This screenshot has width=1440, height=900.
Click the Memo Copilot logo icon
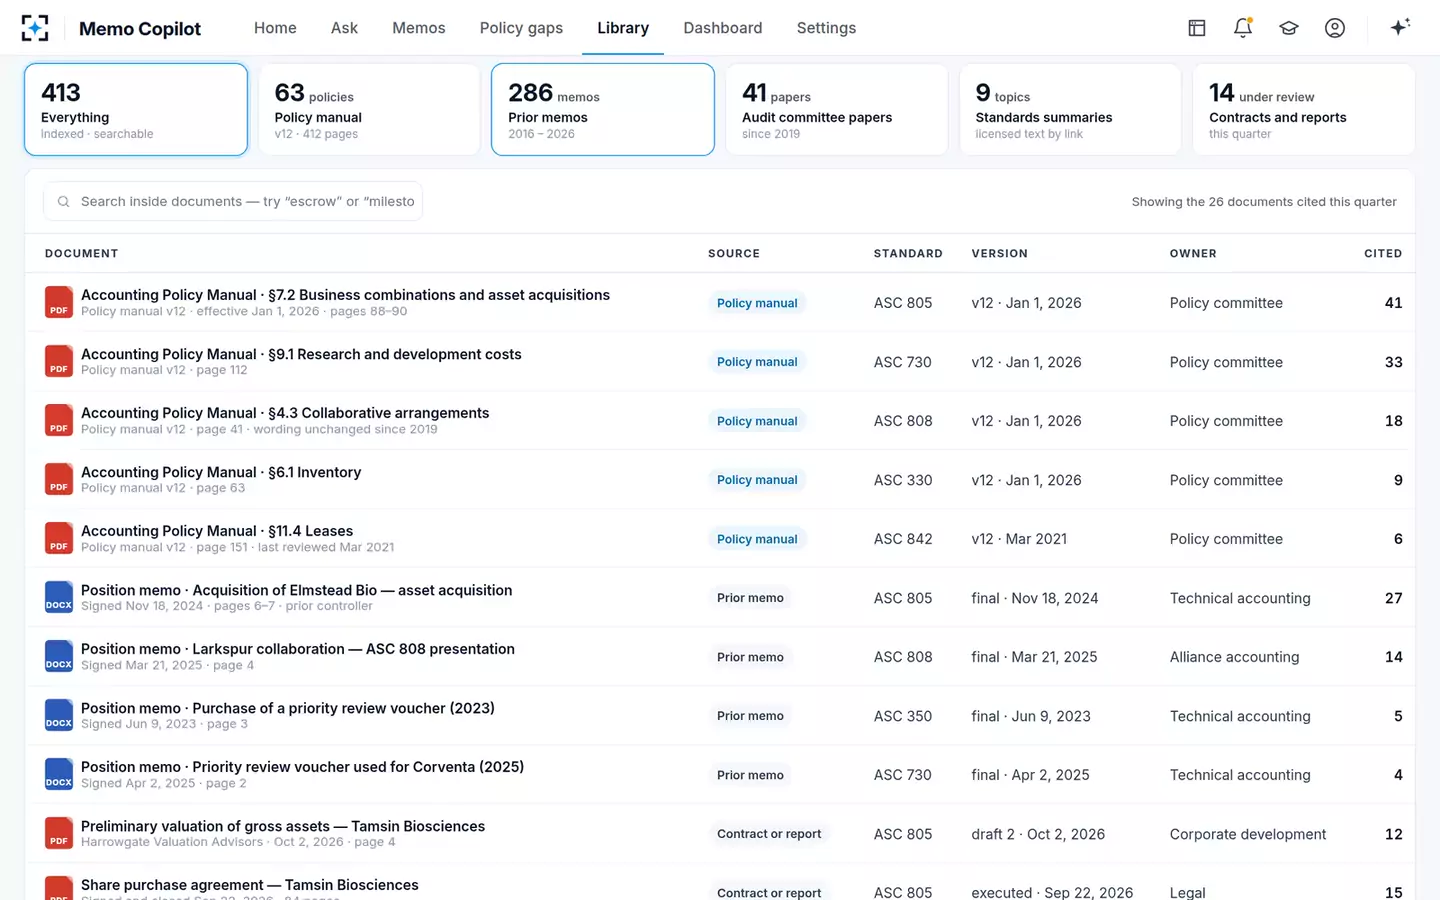tap(35, 28)
